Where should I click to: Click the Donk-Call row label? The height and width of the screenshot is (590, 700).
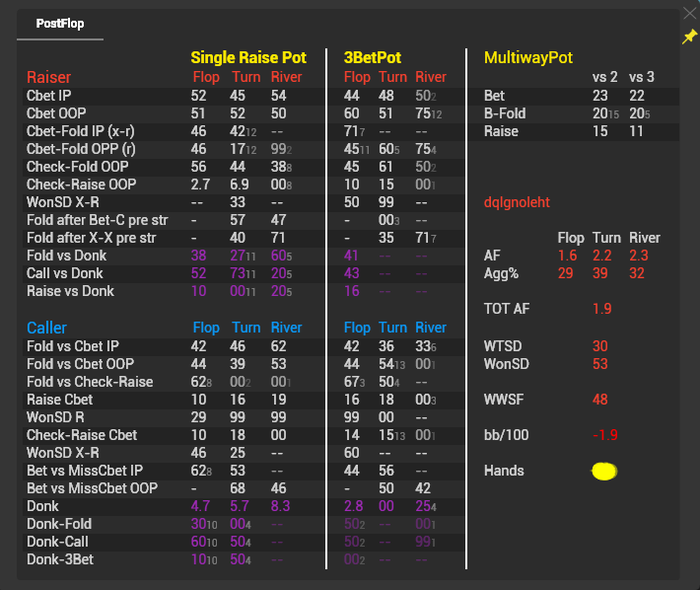pyautogui.click(x=58, y=542)
